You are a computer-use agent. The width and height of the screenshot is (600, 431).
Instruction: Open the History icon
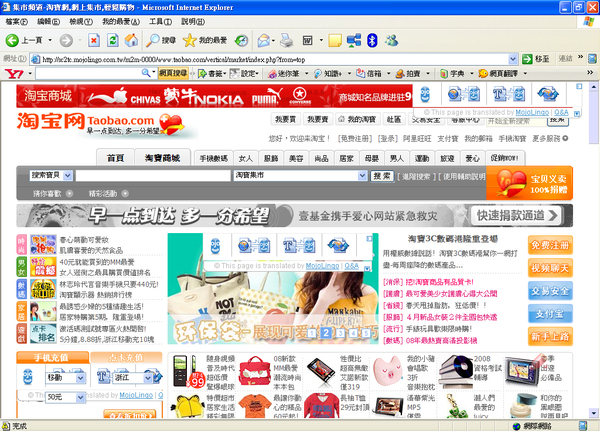pos(241,40)
